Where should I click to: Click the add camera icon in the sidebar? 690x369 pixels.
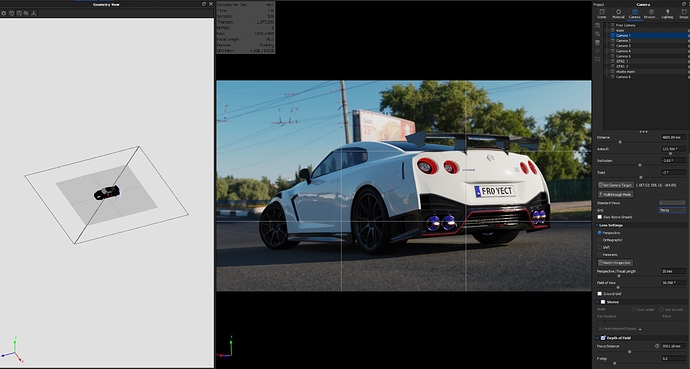click(597, 26)
